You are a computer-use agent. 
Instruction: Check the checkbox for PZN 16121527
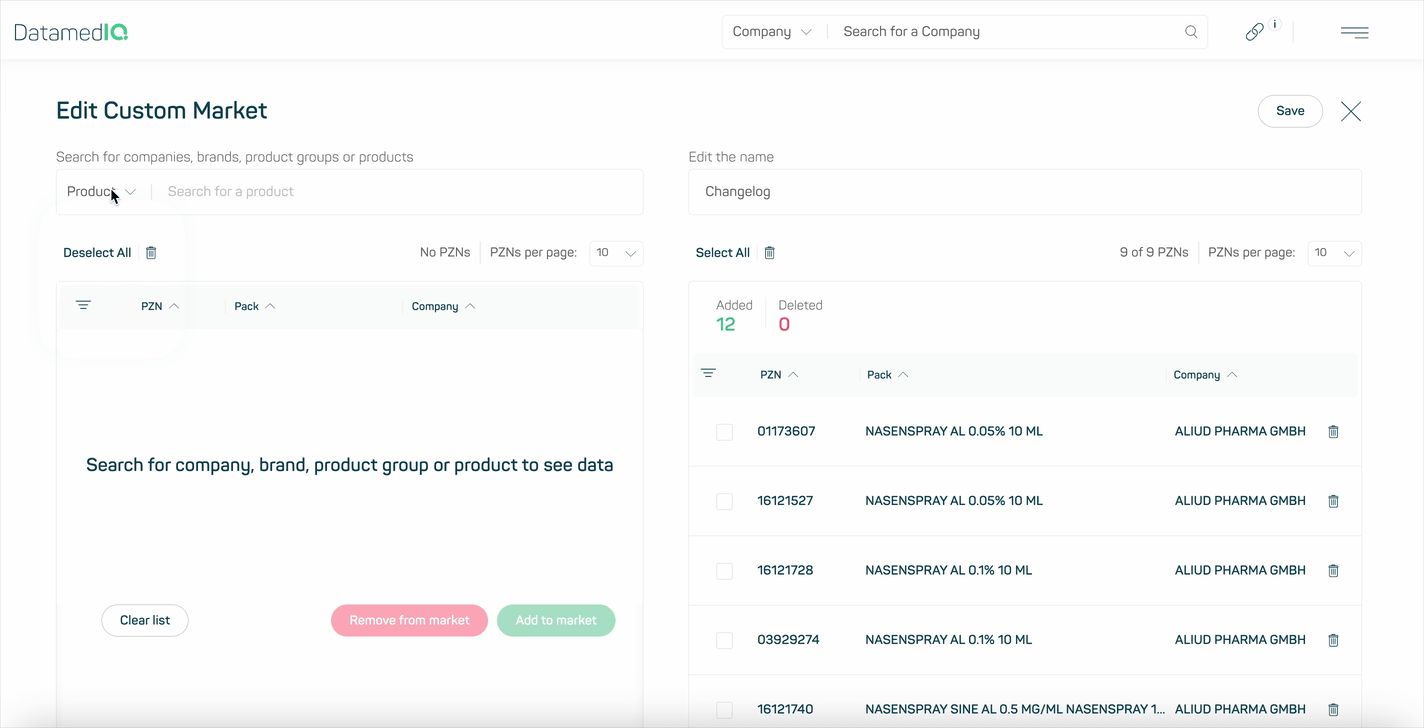(x=724, y=501)
